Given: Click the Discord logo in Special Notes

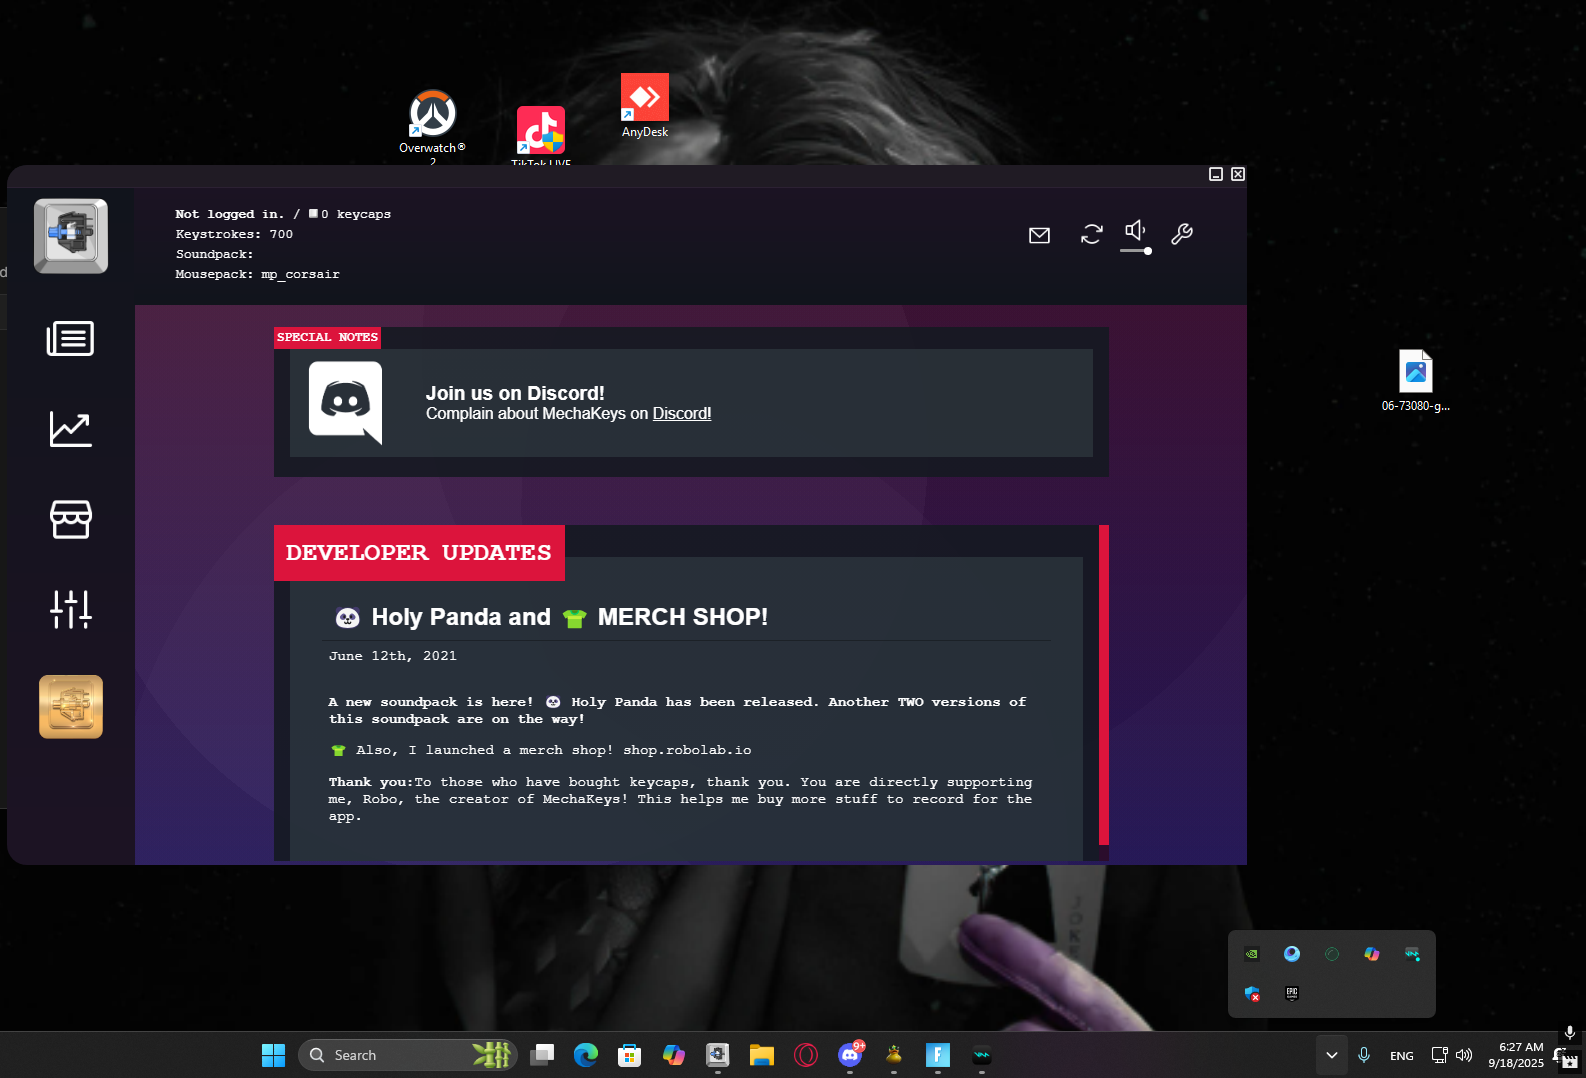Looking at the screenshot, I should pyautogui.click(x=346, y=403).
